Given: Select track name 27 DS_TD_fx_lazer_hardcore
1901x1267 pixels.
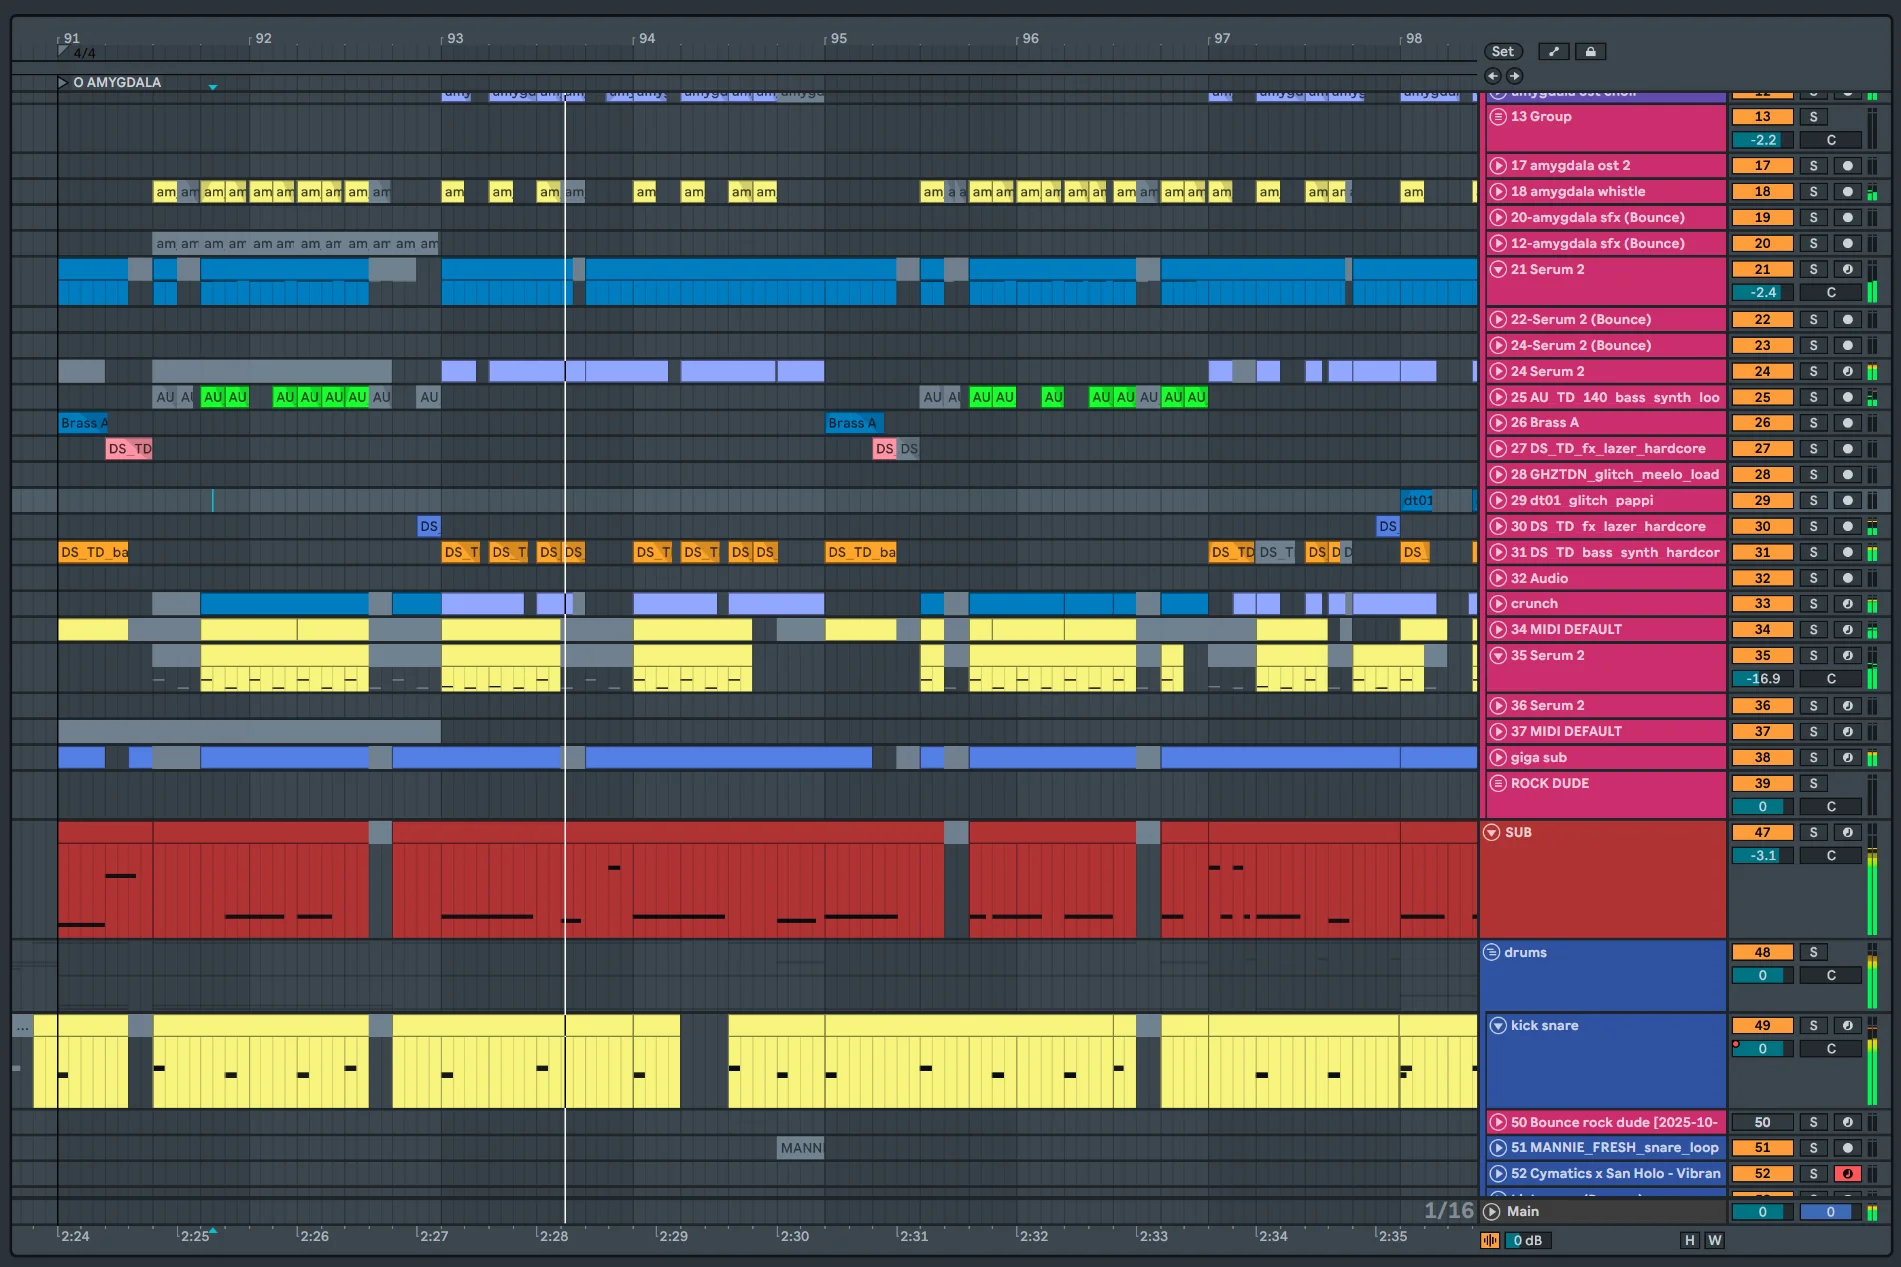Looking at the screenshot, I should pos(1608,449).
